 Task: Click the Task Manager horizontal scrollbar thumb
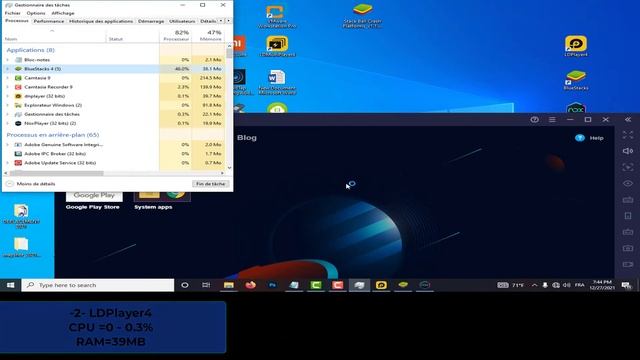57,173
